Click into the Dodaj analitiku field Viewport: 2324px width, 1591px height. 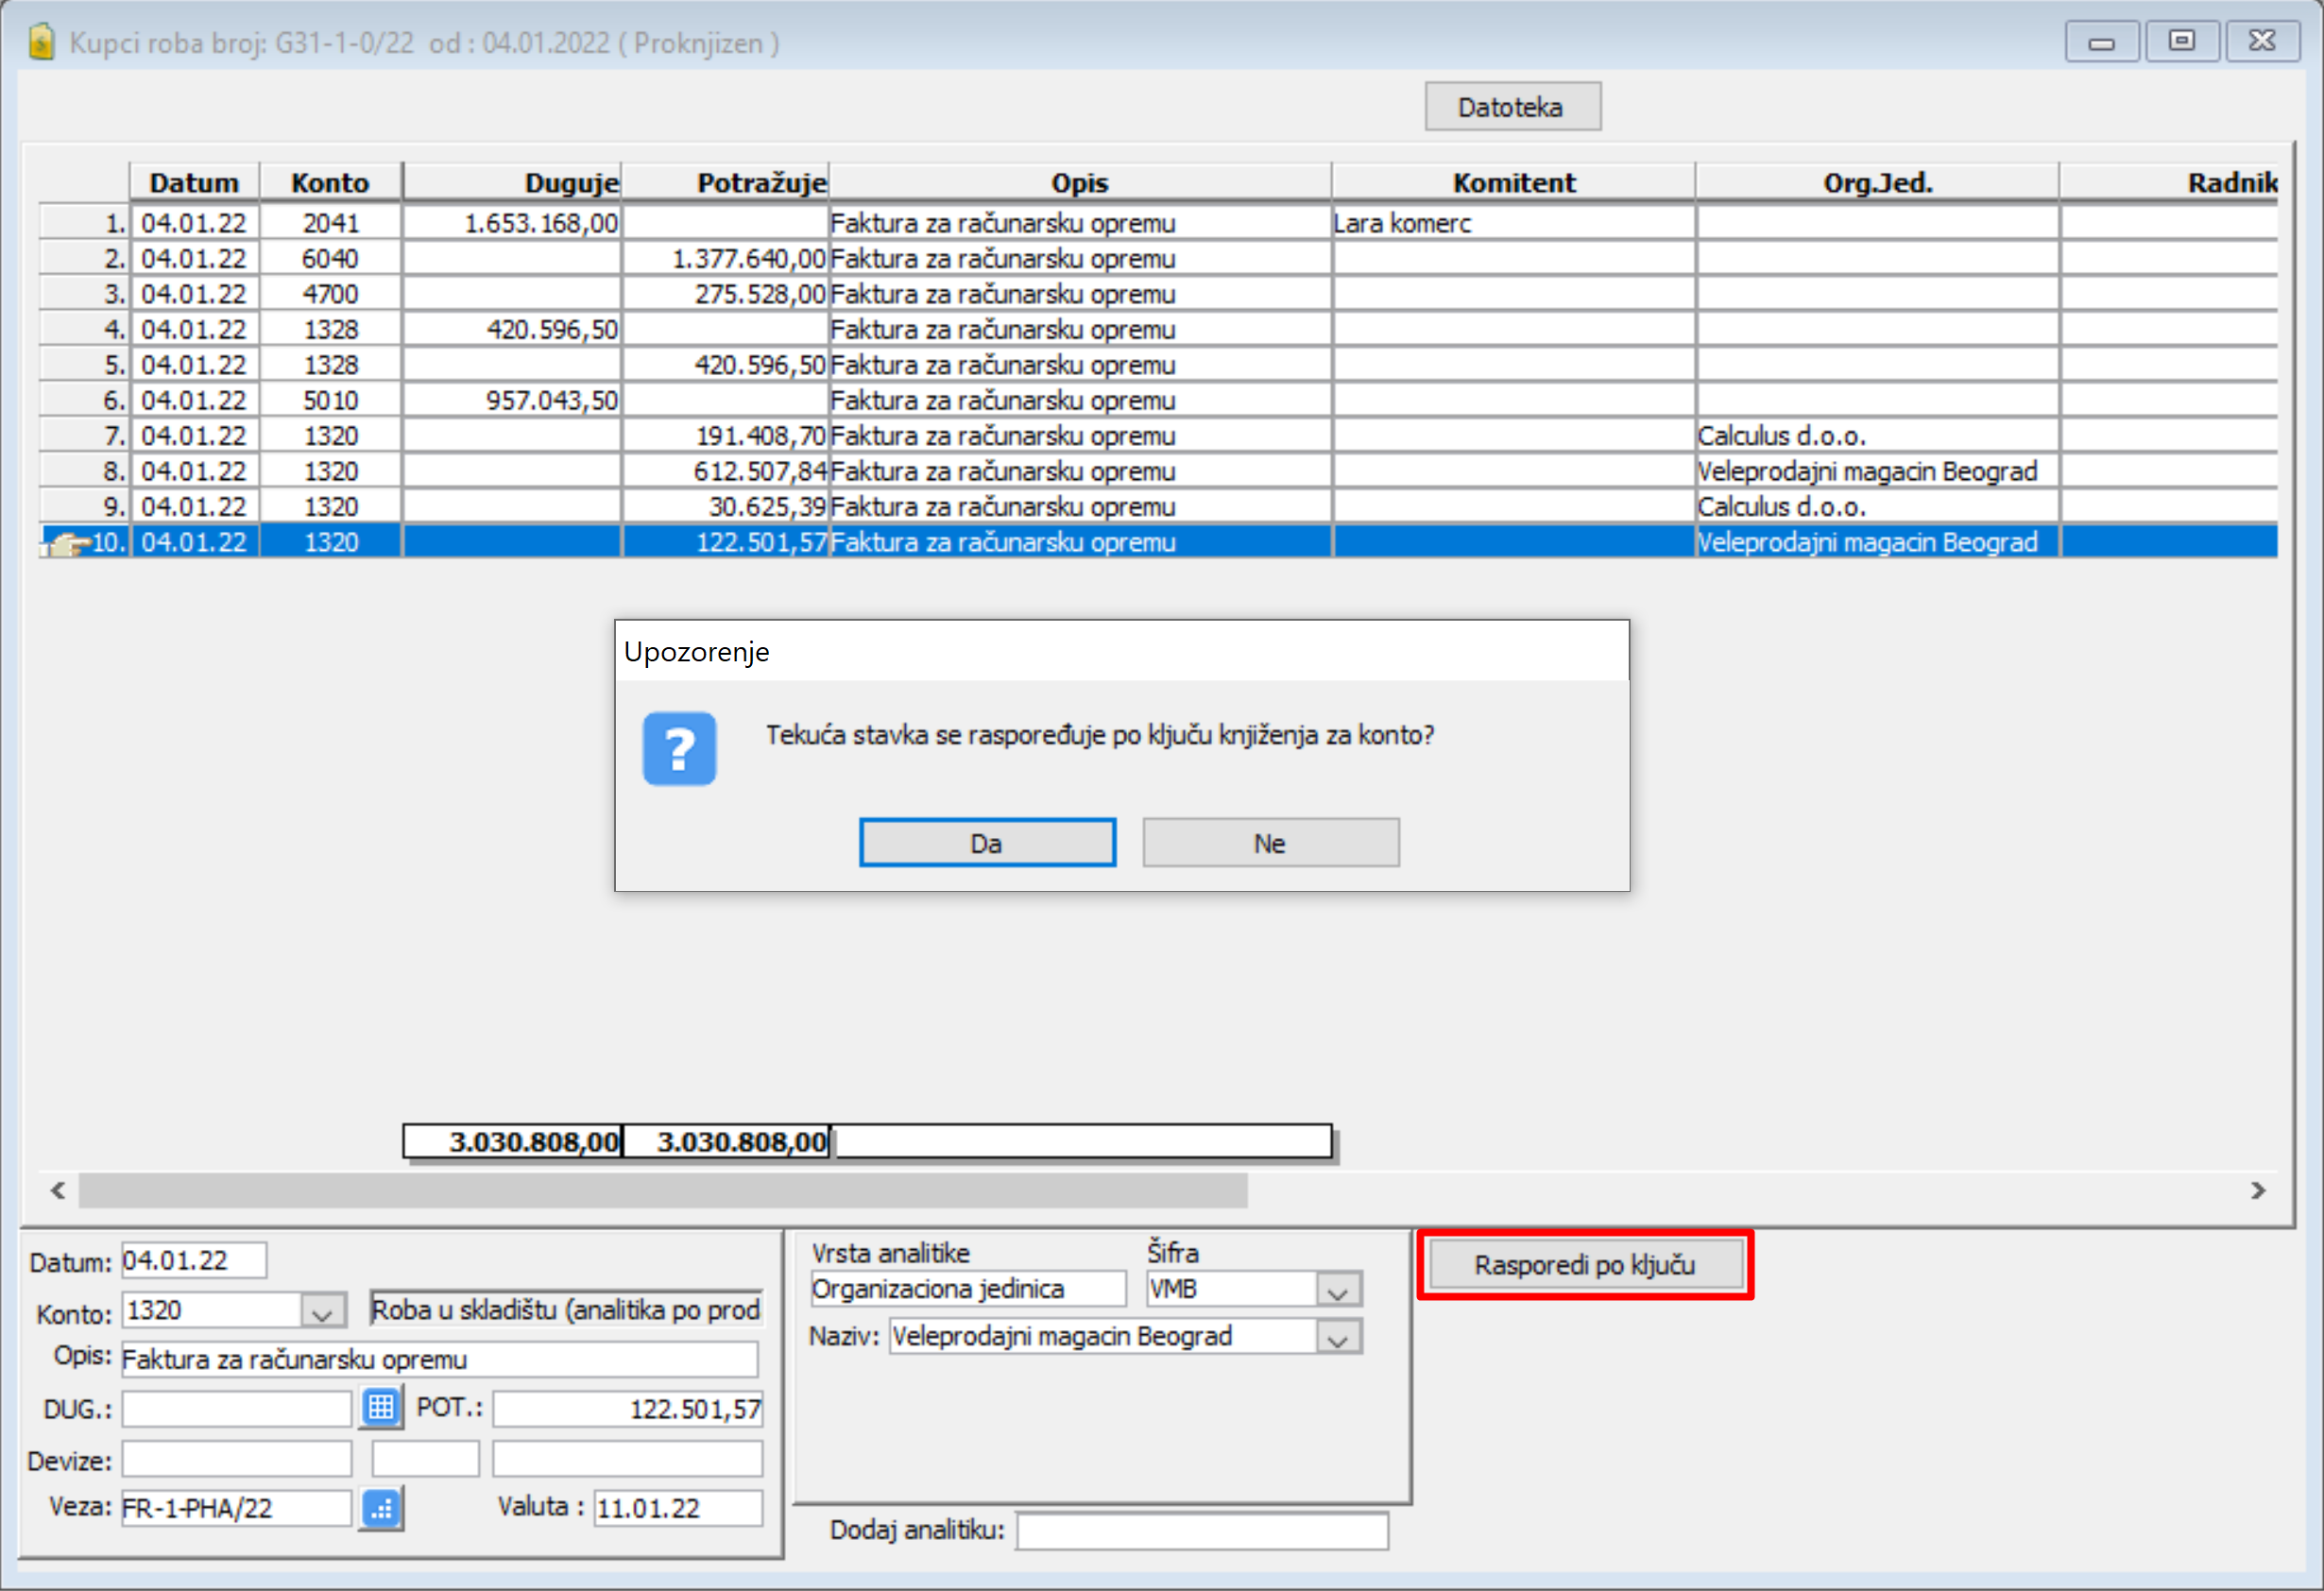[1201, 1530]
